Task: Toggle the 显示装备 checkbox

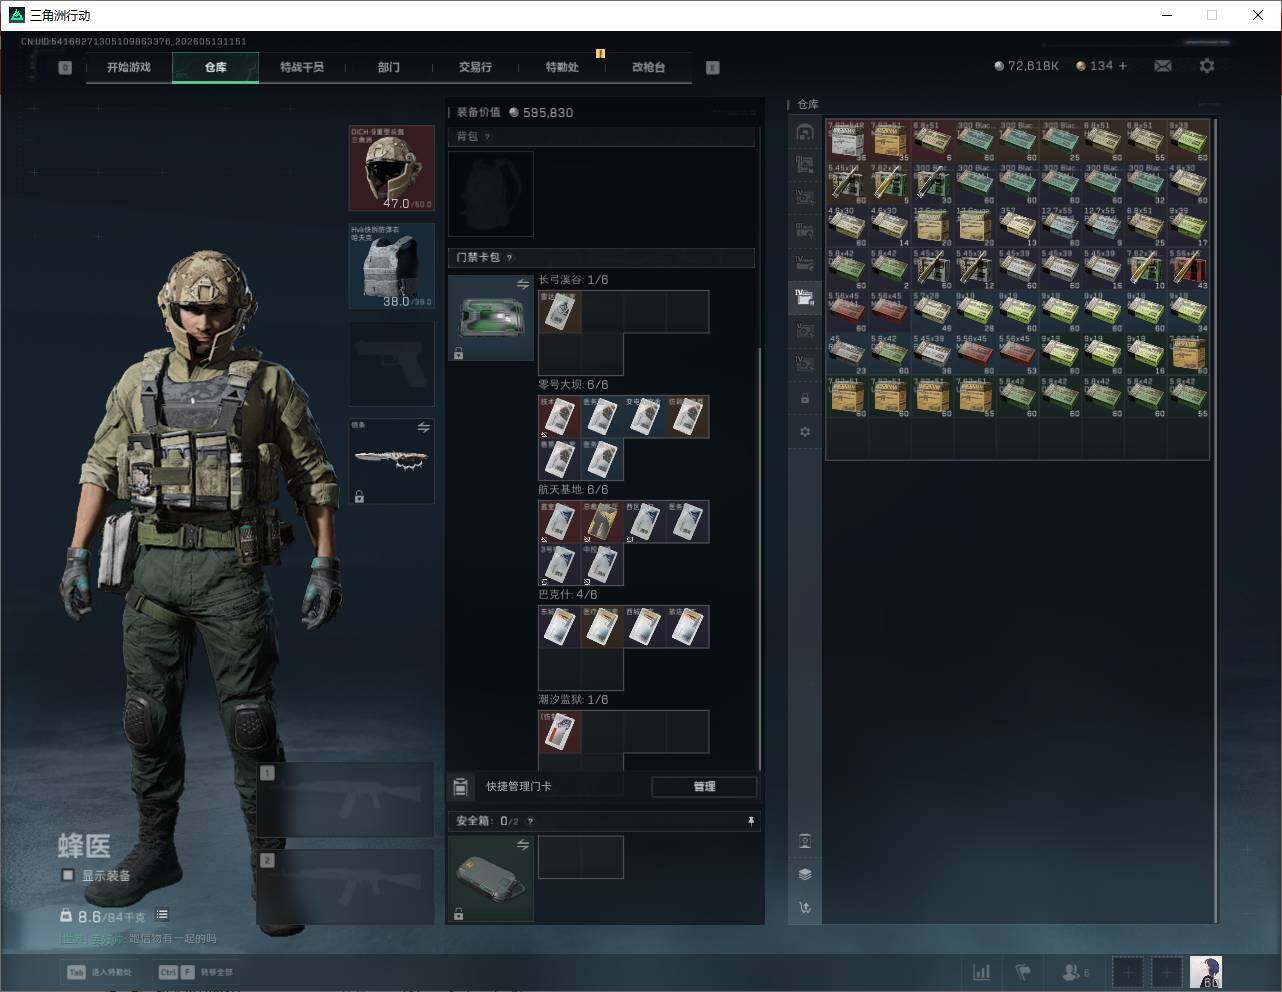Action: (68, 875)
